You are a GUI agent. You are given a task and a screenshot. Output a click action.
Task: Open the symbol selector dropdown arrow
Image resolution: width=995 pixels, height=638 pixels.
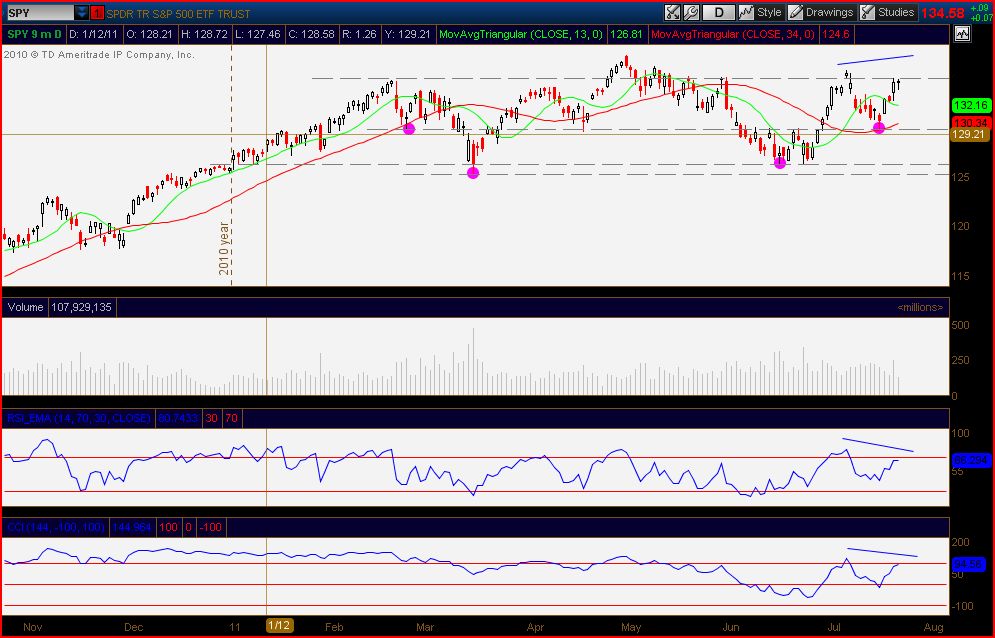click(82, 12)
